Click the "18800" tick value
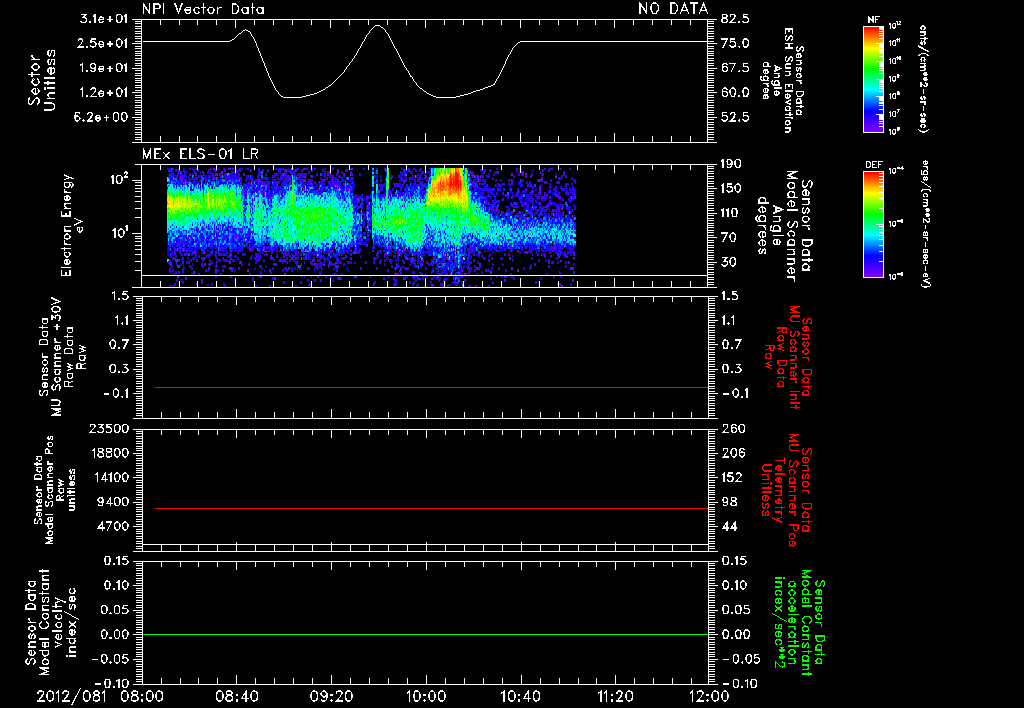1024x708 pixels. (110, 453)
